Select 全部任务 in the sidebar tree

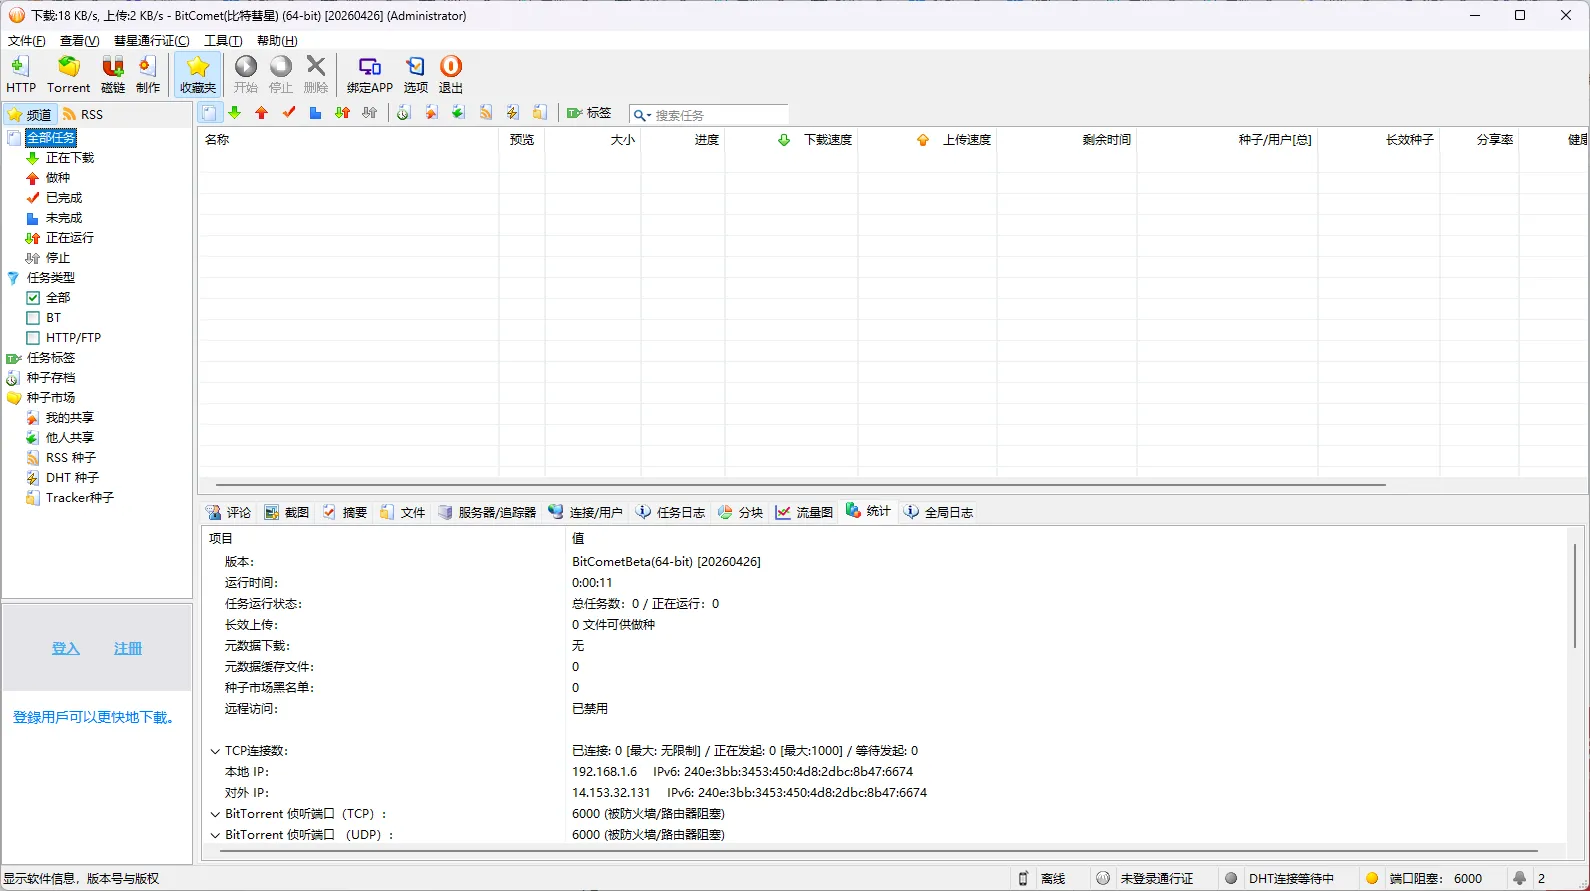51,138
